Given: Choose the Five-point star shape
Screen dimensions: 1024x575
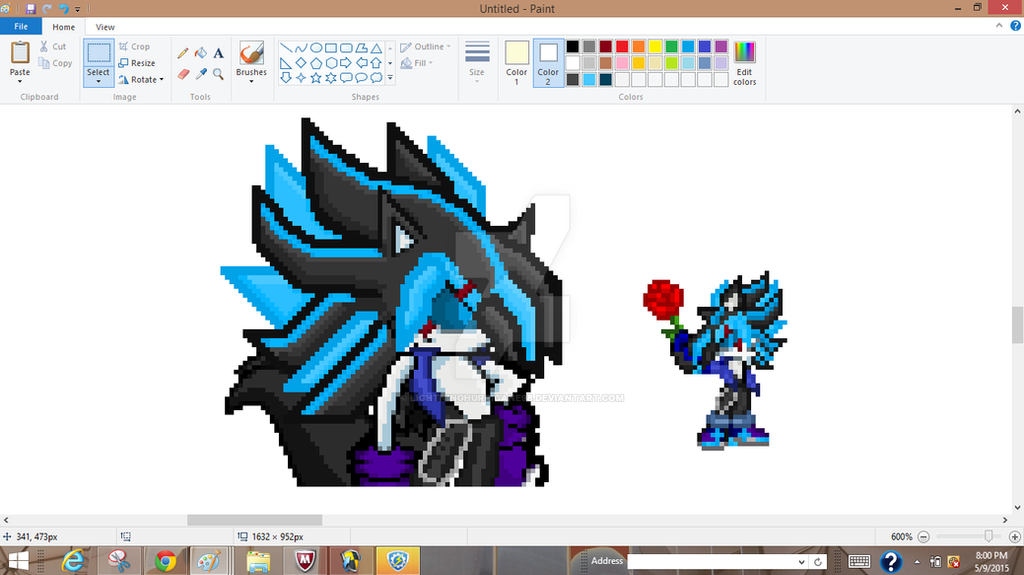Looking at the screenshot, I should (315, 78).
